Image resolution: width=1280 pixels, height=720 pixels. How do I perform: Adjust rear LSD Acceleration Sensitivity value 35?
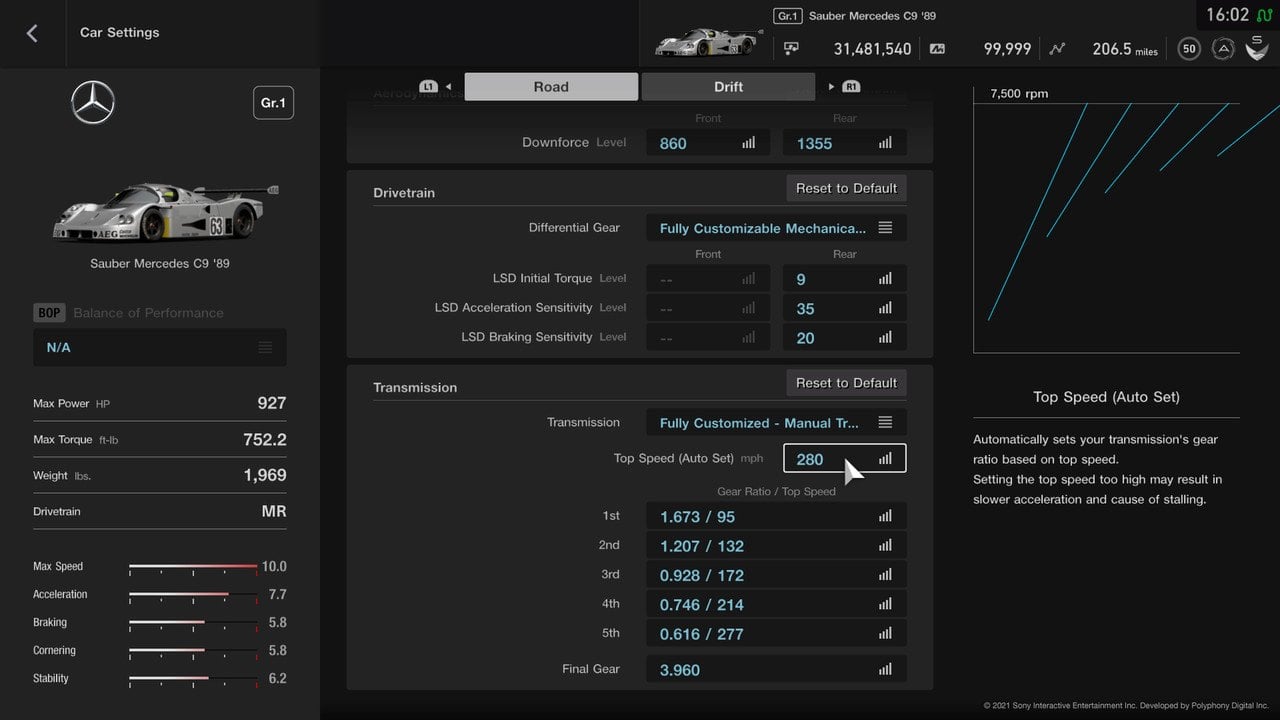coord(845,308)
